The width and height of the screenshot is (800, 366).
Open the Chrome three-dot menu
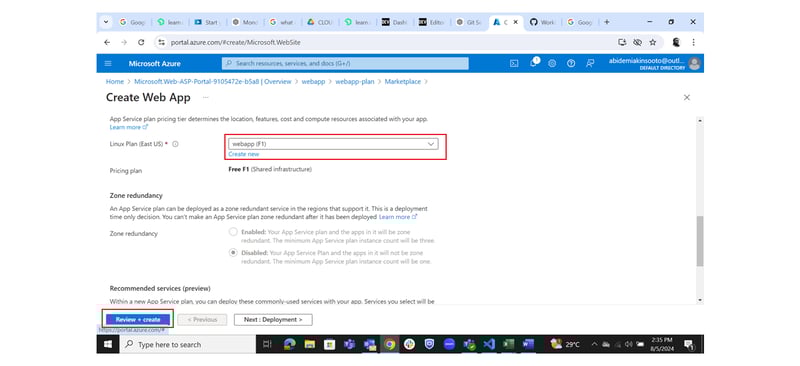693,42
